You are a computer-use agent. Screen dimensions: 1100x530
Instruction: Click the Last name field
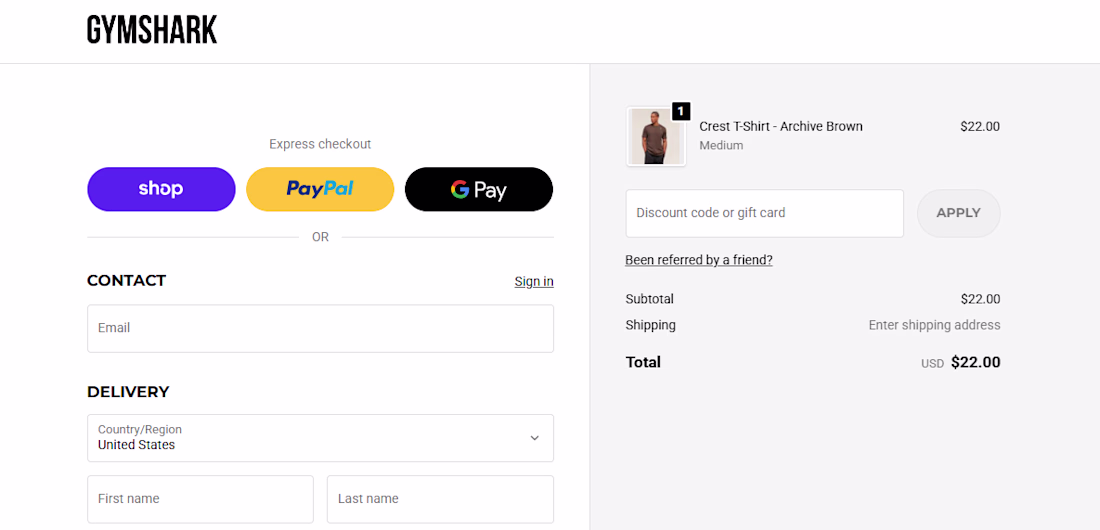pos(440,499)
